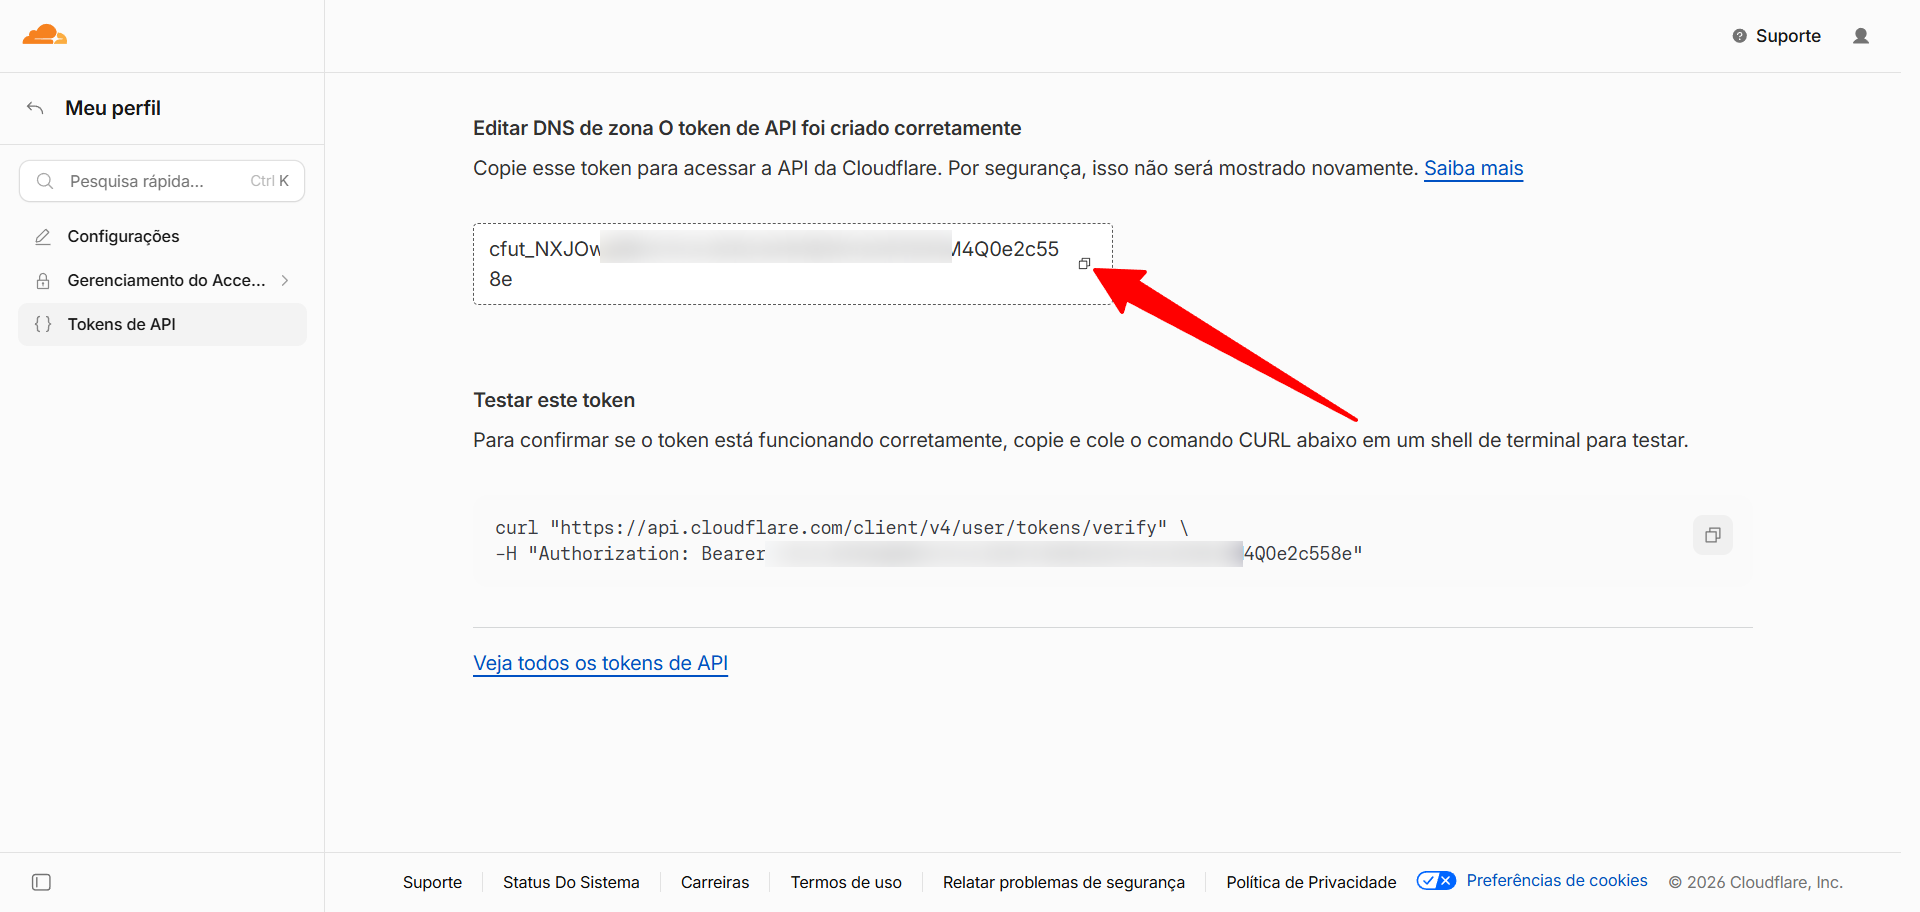Open Termos de uso footer link
This screenshot has width=1920, height=912.
click(x=846, y=882)
